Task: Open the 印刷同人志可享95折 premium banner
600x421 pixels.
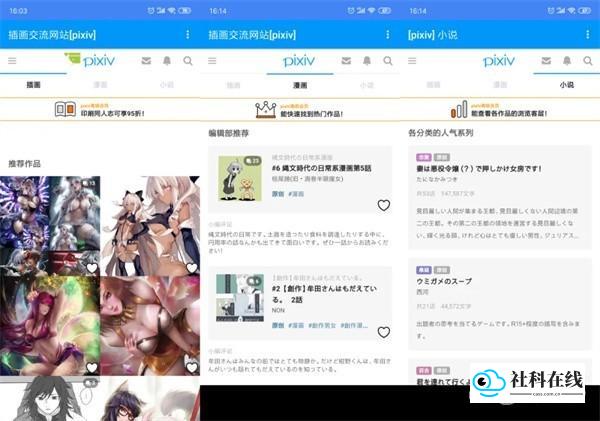Action: (x=100, y=109)
